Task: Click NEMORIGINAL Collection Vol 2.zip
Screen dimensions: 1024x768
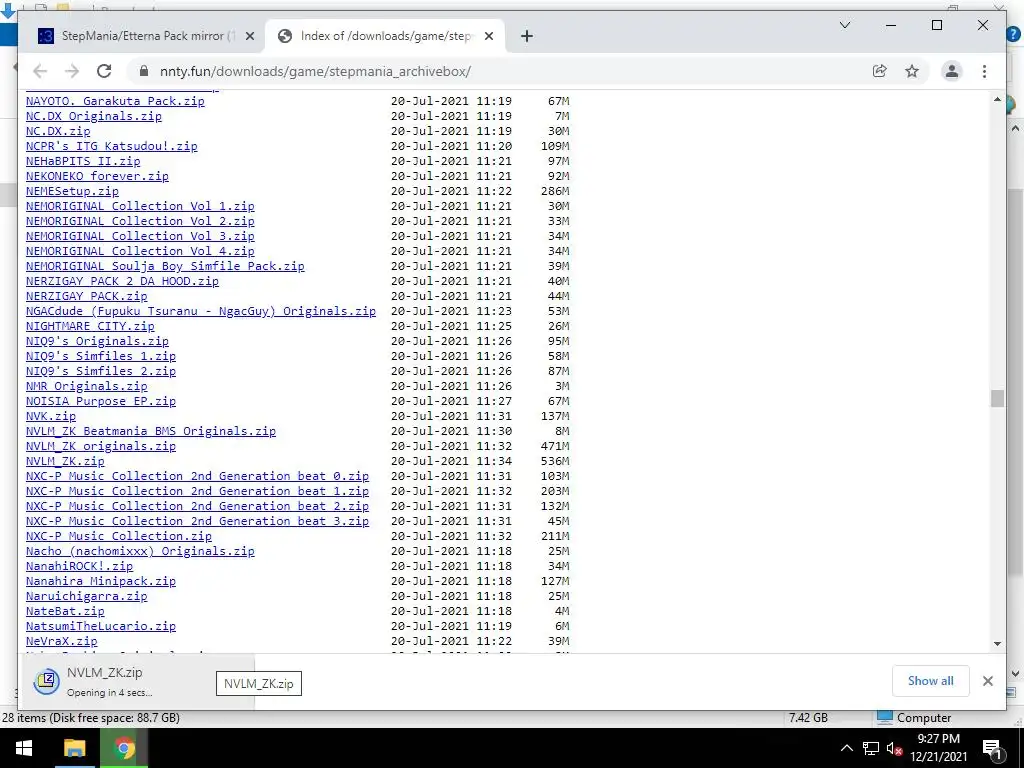Action: 140,221
